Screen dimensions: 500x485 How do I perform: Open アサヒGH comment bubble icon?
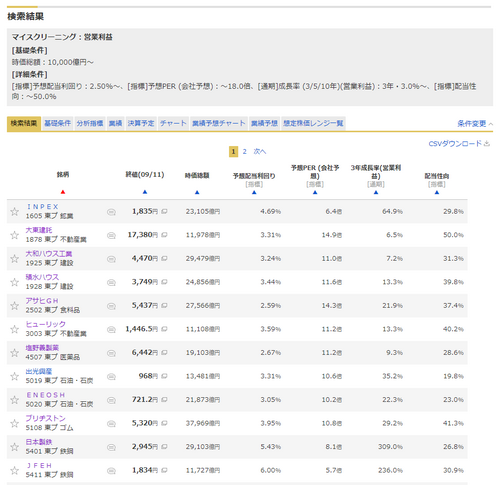tap(111, 306)
